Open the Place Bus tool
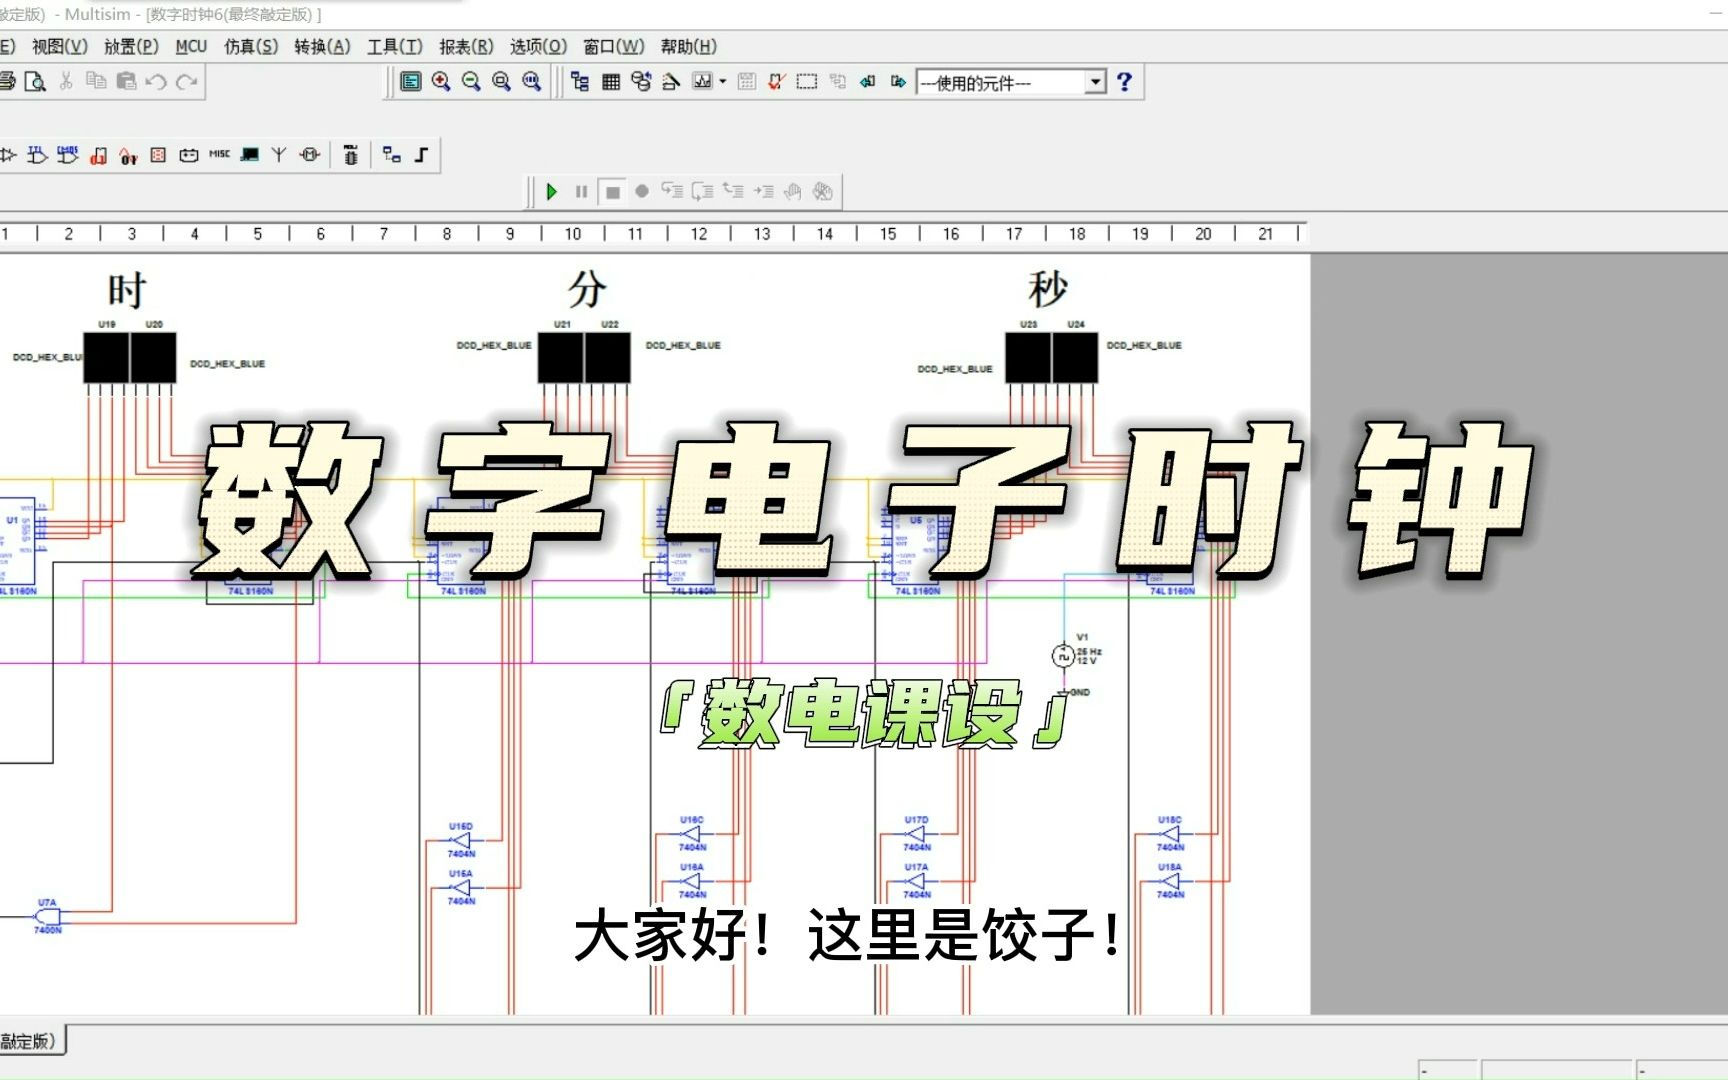Screen dimensions: 1728x1080 (x=421, y=154)
